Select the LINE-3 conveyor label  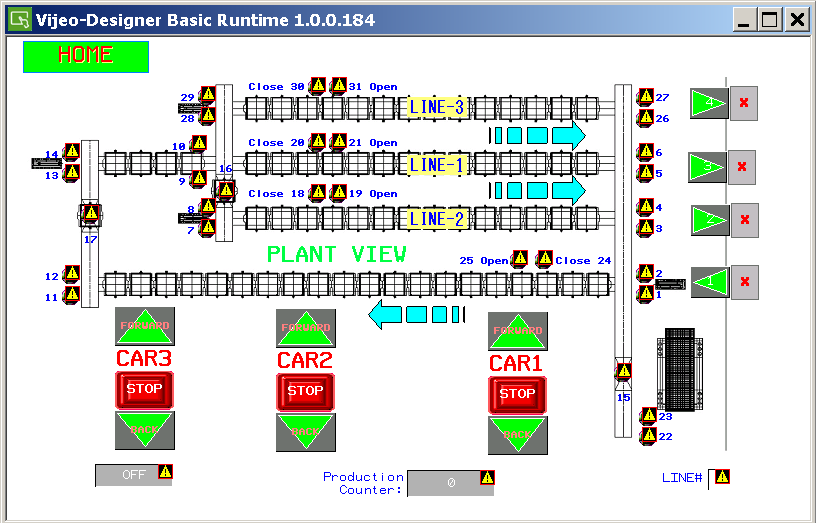coord(436,108)
